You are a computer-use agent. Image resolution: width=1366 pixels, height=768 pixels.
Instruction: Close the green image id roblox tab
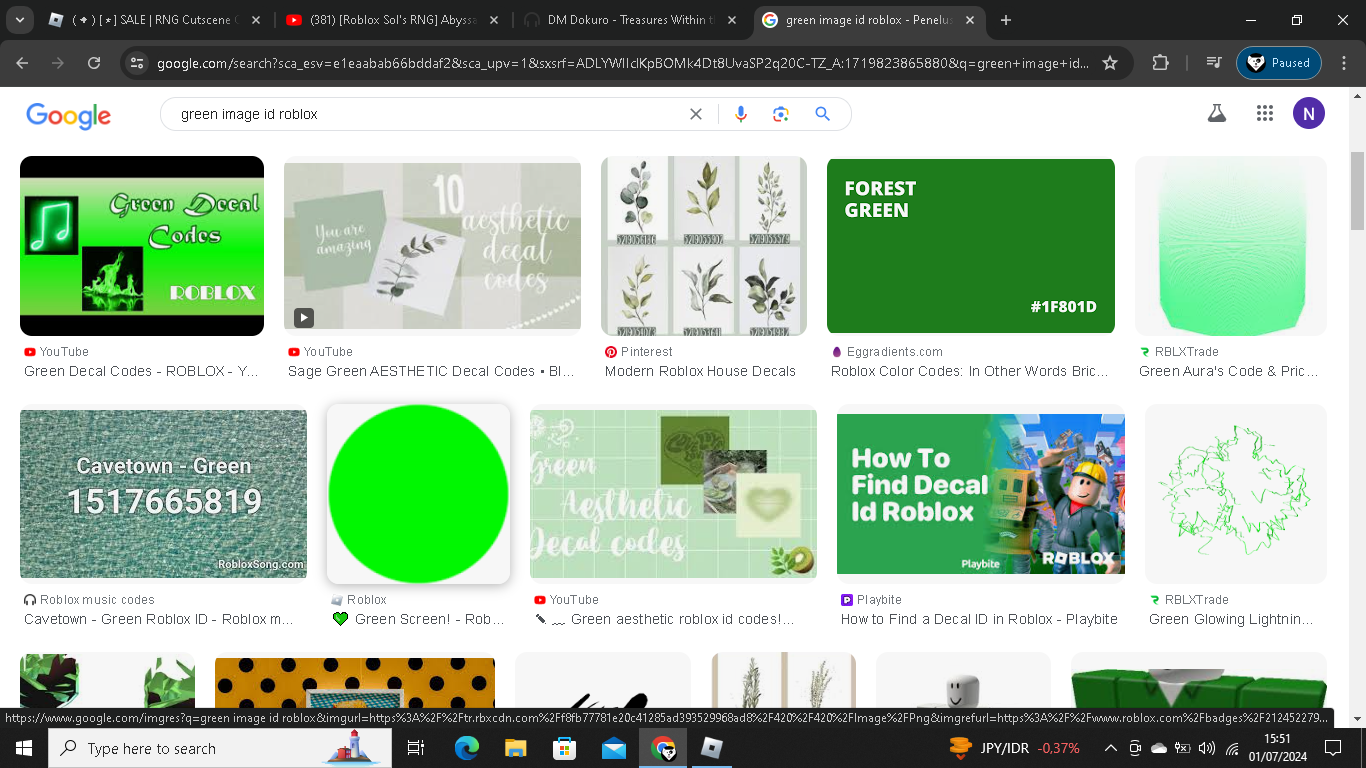[x=969, y=20]
